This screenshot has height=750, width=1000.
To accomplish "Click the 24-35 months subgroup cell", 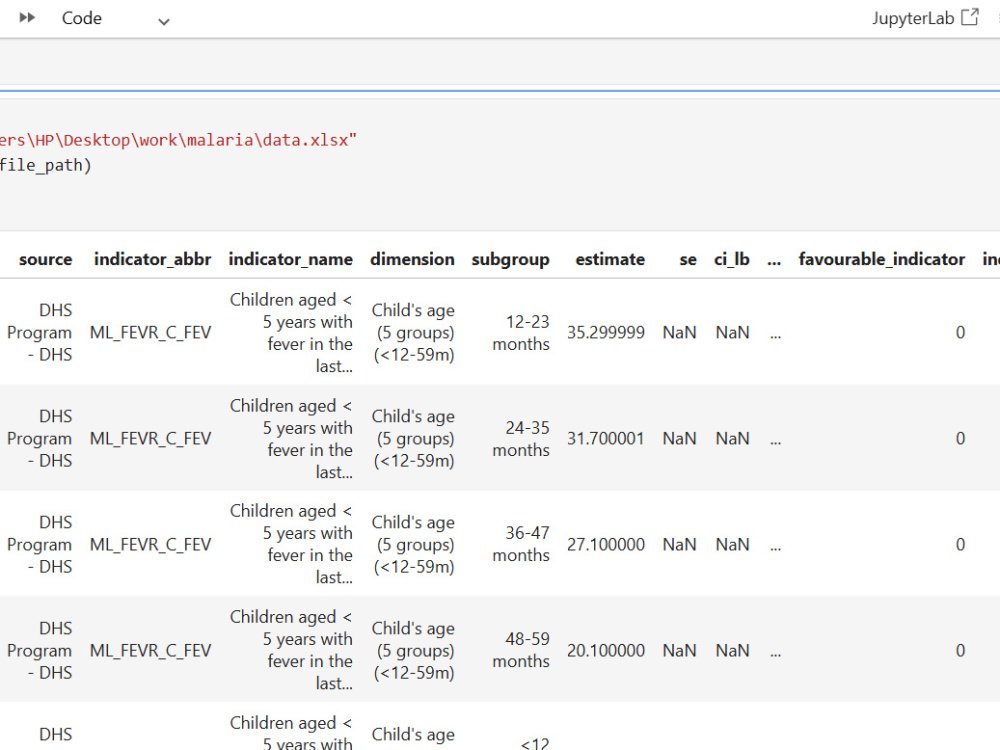I will pos(521,439).
